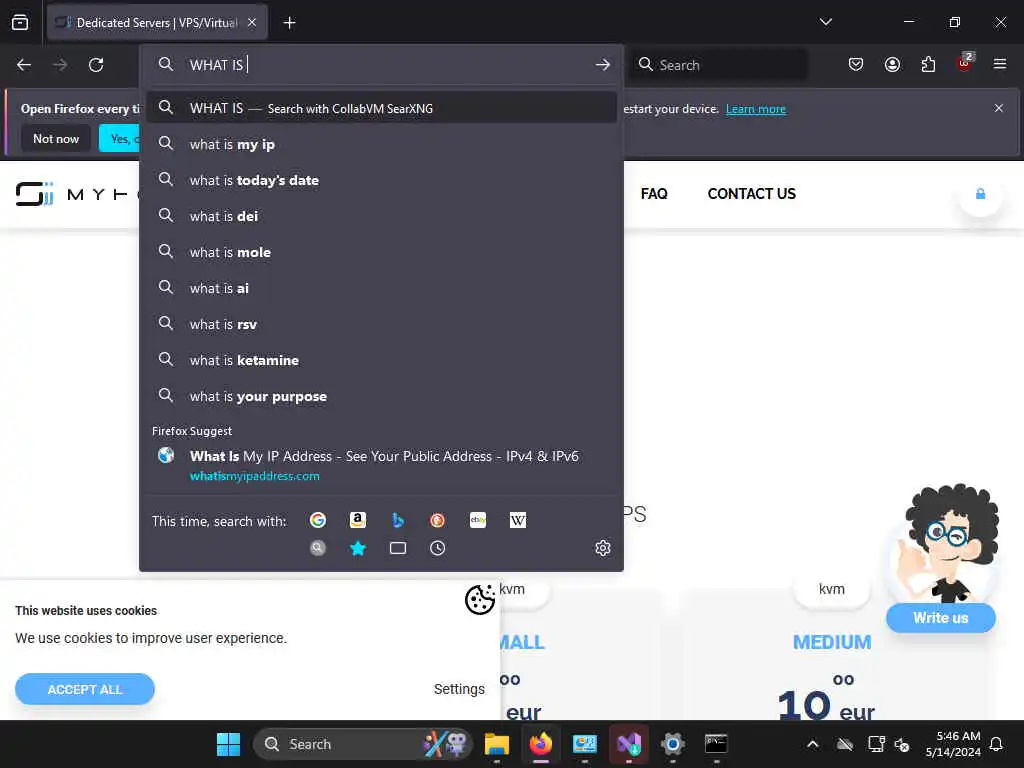Open the Windows Start menu
1024x768 pixels.
(x=229, y=744)
